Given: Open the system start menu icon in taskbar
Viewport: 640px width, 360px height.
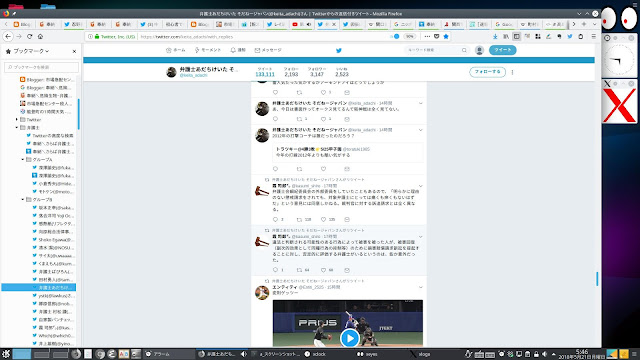Looking at the screenshot, I should (6, 354).
